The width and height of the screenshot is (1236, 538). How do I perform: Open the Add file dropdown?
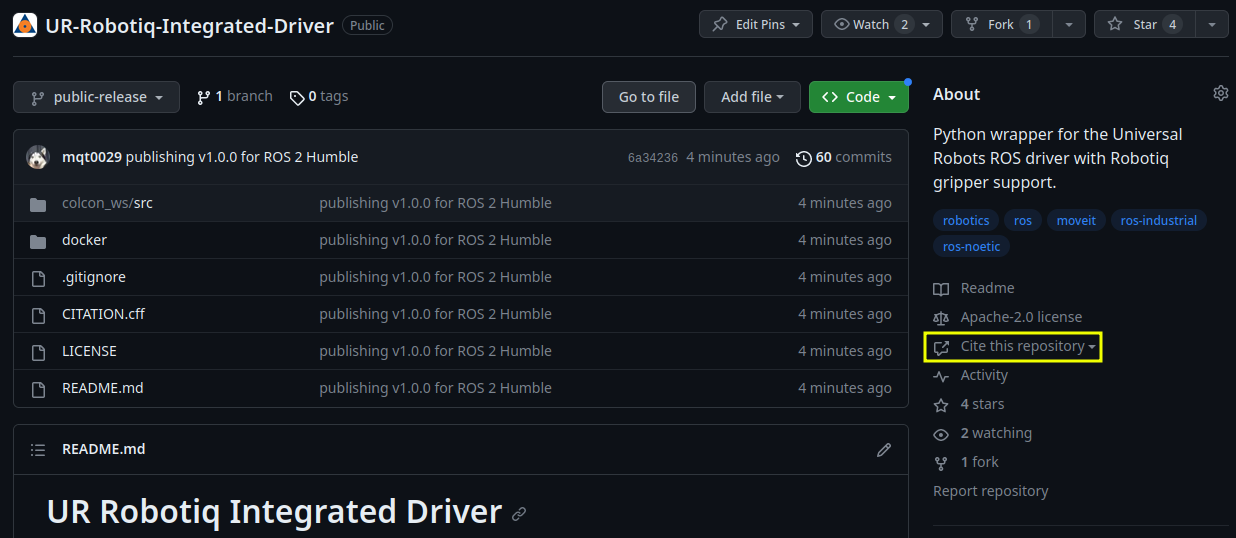pyautogui.click(x=752, y=97)
